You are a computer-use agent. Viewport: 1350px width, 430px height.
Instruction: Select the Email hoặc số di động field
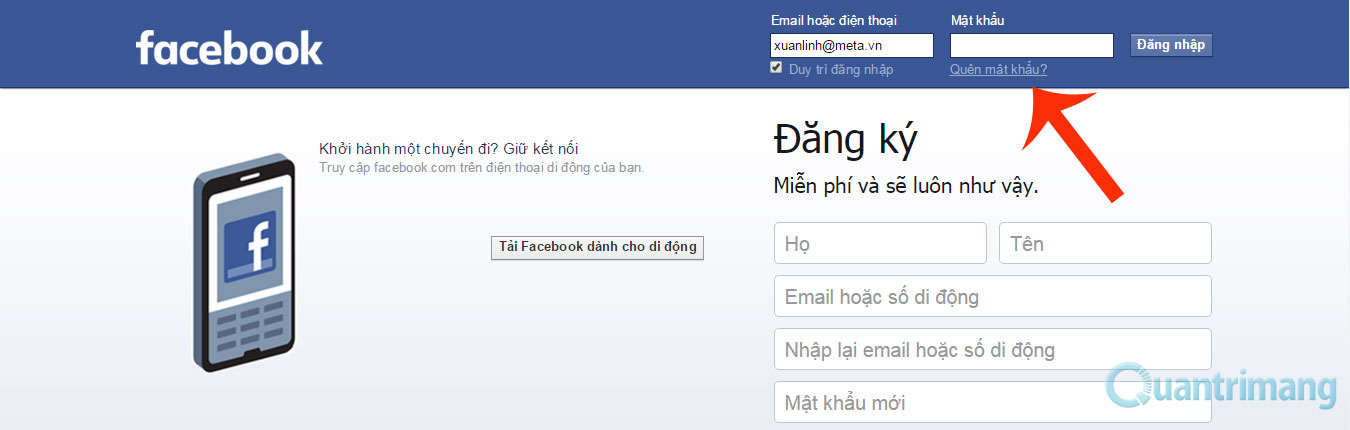993,296
